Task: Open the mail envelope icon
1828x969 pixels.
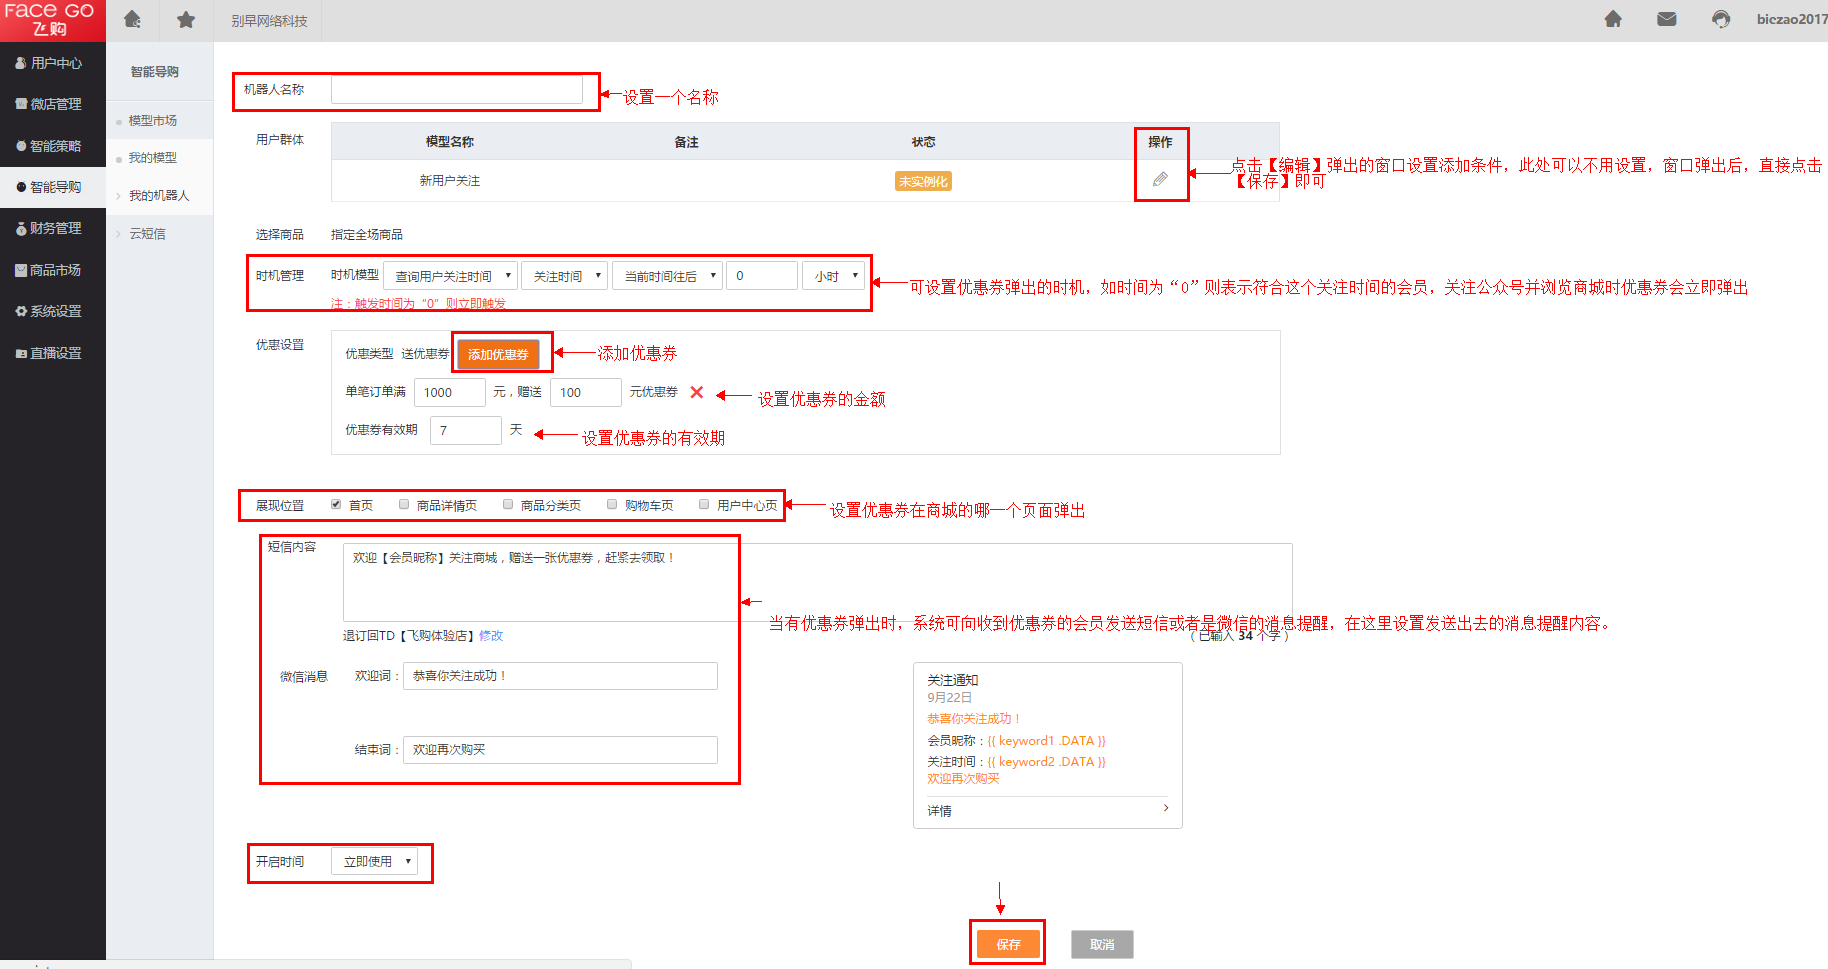Action: click(1666, 19)
